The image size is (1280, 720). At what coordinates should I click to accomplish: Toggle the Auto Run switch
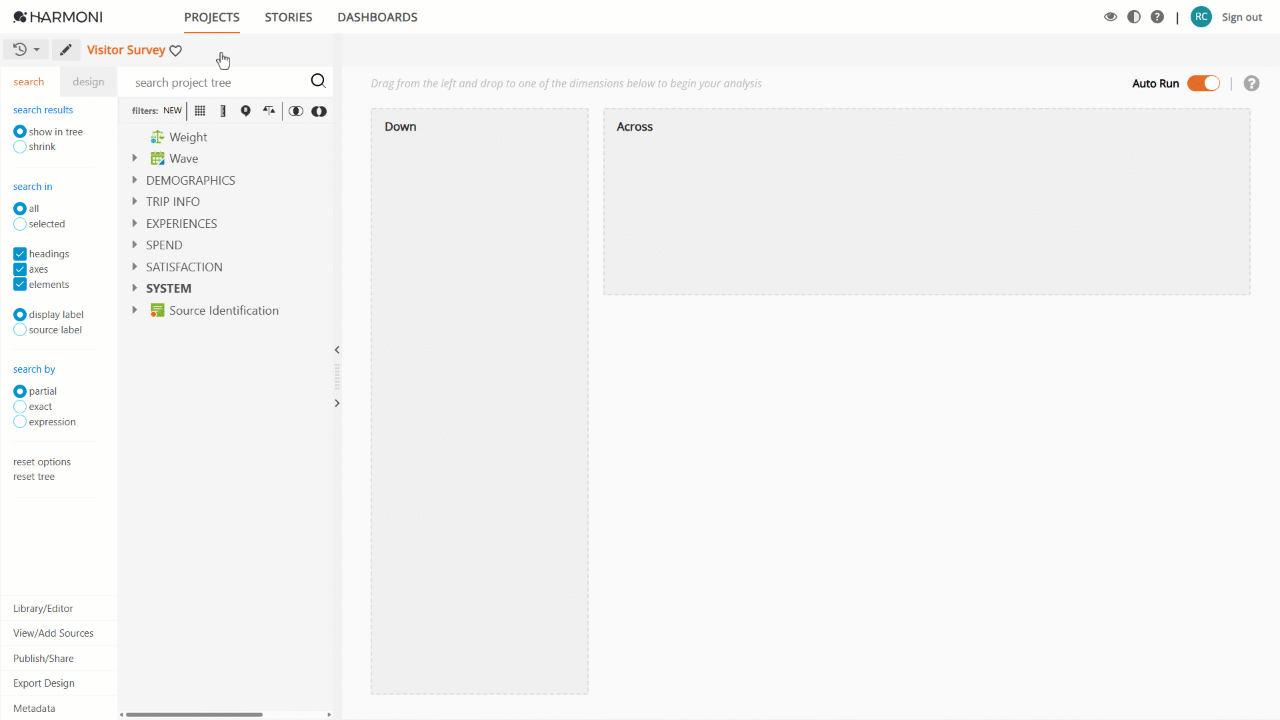(1203, 83)
